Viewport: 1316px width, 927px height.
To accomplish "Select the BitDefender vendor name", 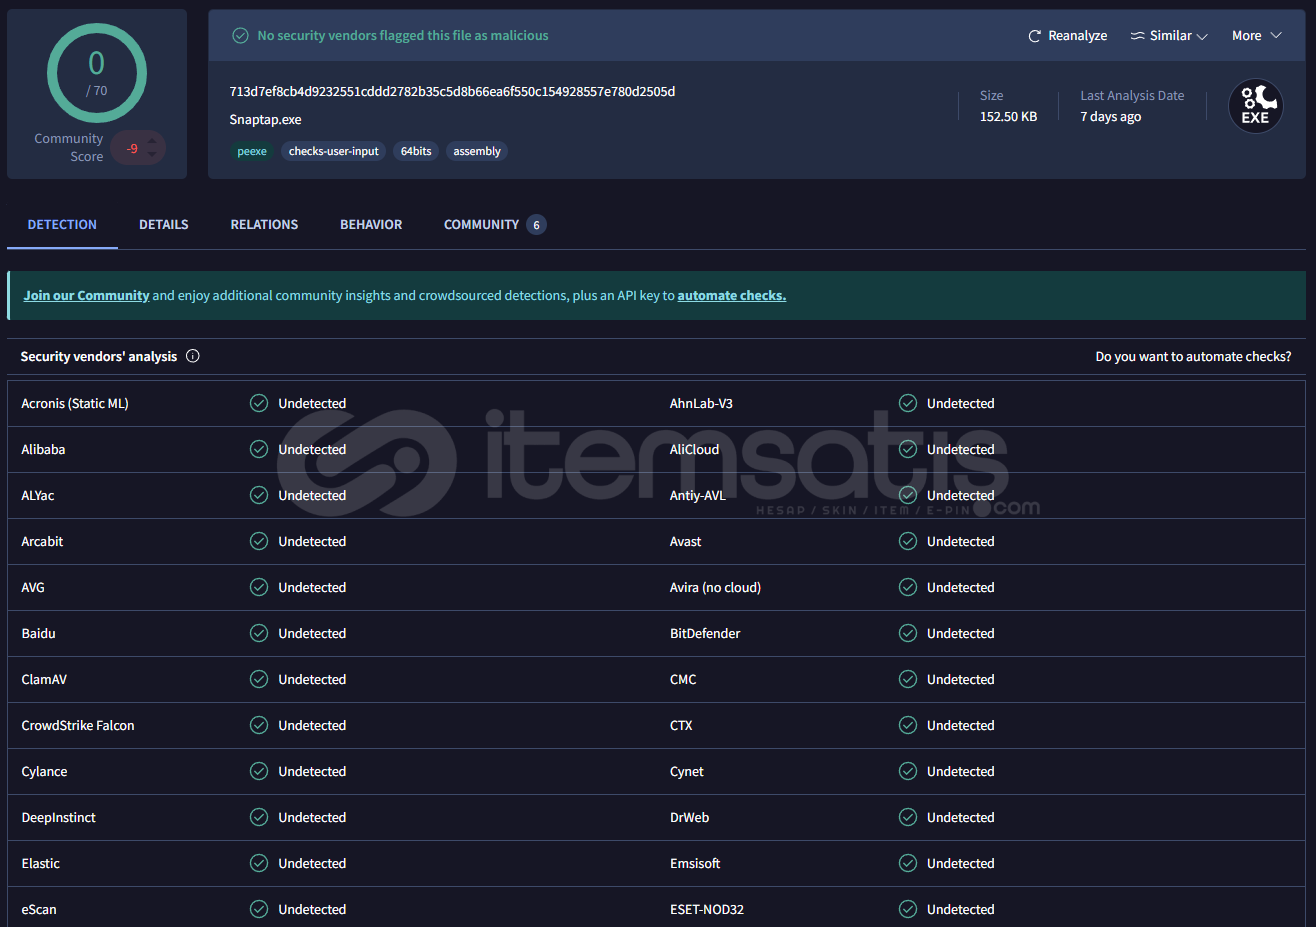I will pos(705,634).
